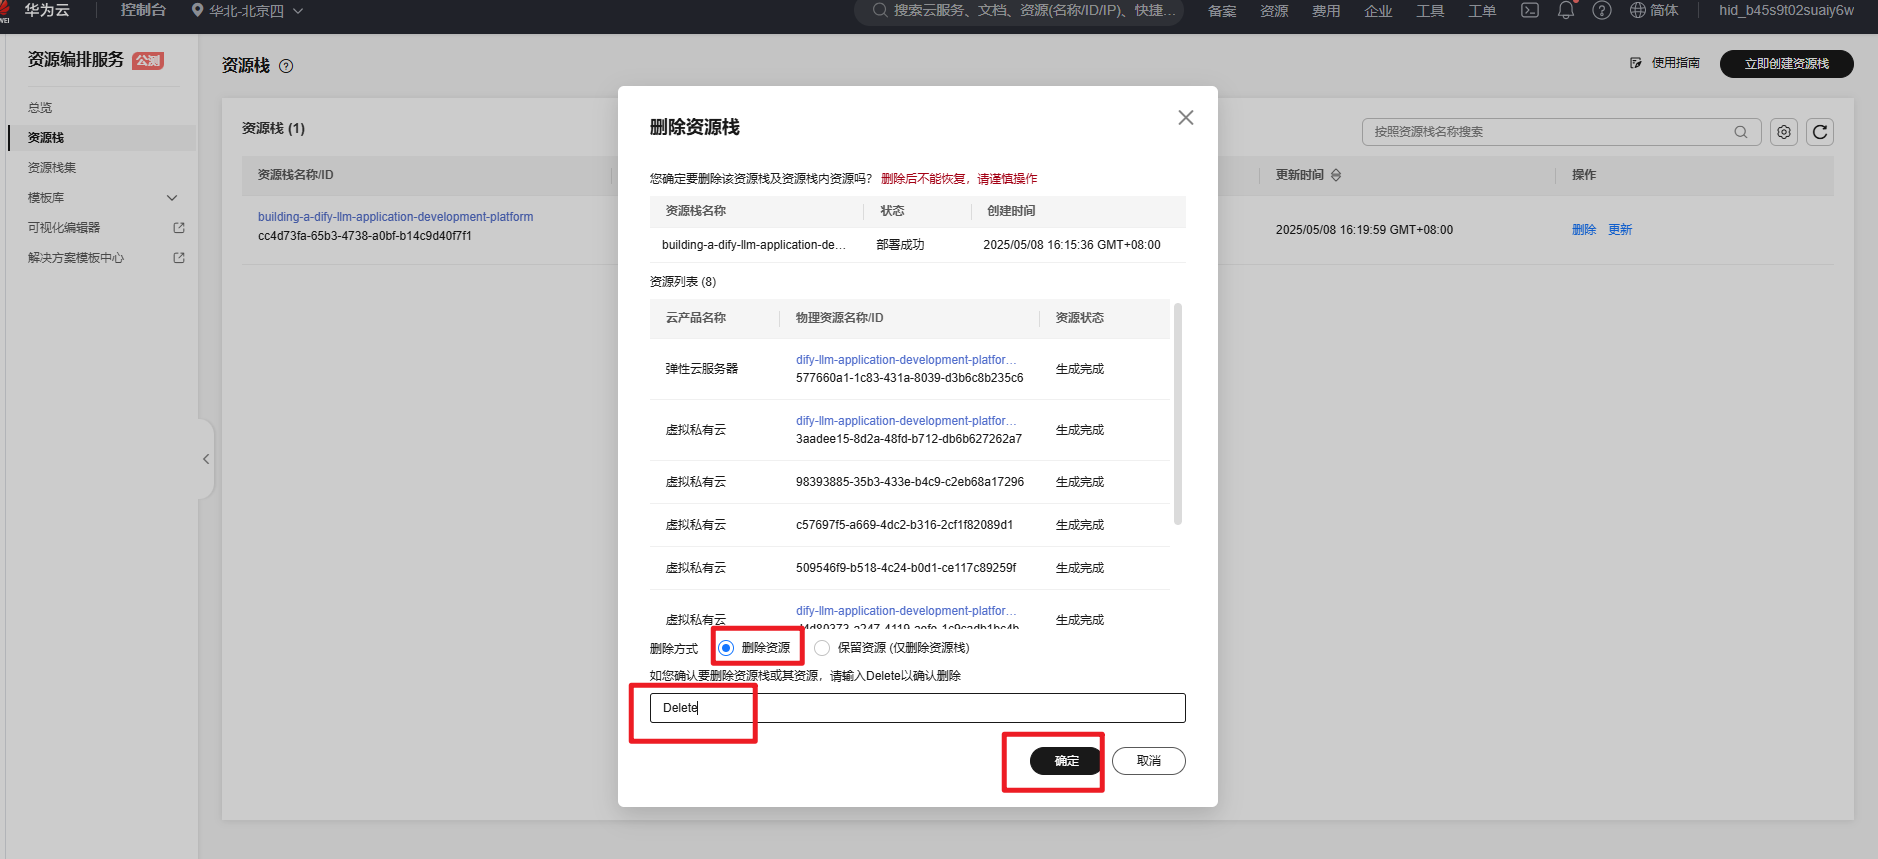The image size is (1878, 859).
Task: Click the Huawei Cloud logo
Action: tap(35, 10)
